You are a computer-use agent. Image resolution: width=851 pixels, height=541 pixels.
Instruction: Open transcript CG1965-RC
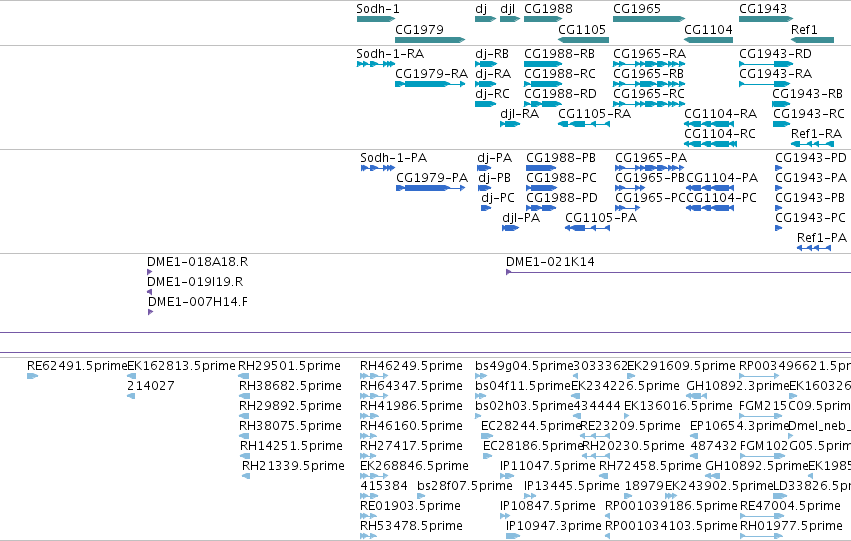649,104
